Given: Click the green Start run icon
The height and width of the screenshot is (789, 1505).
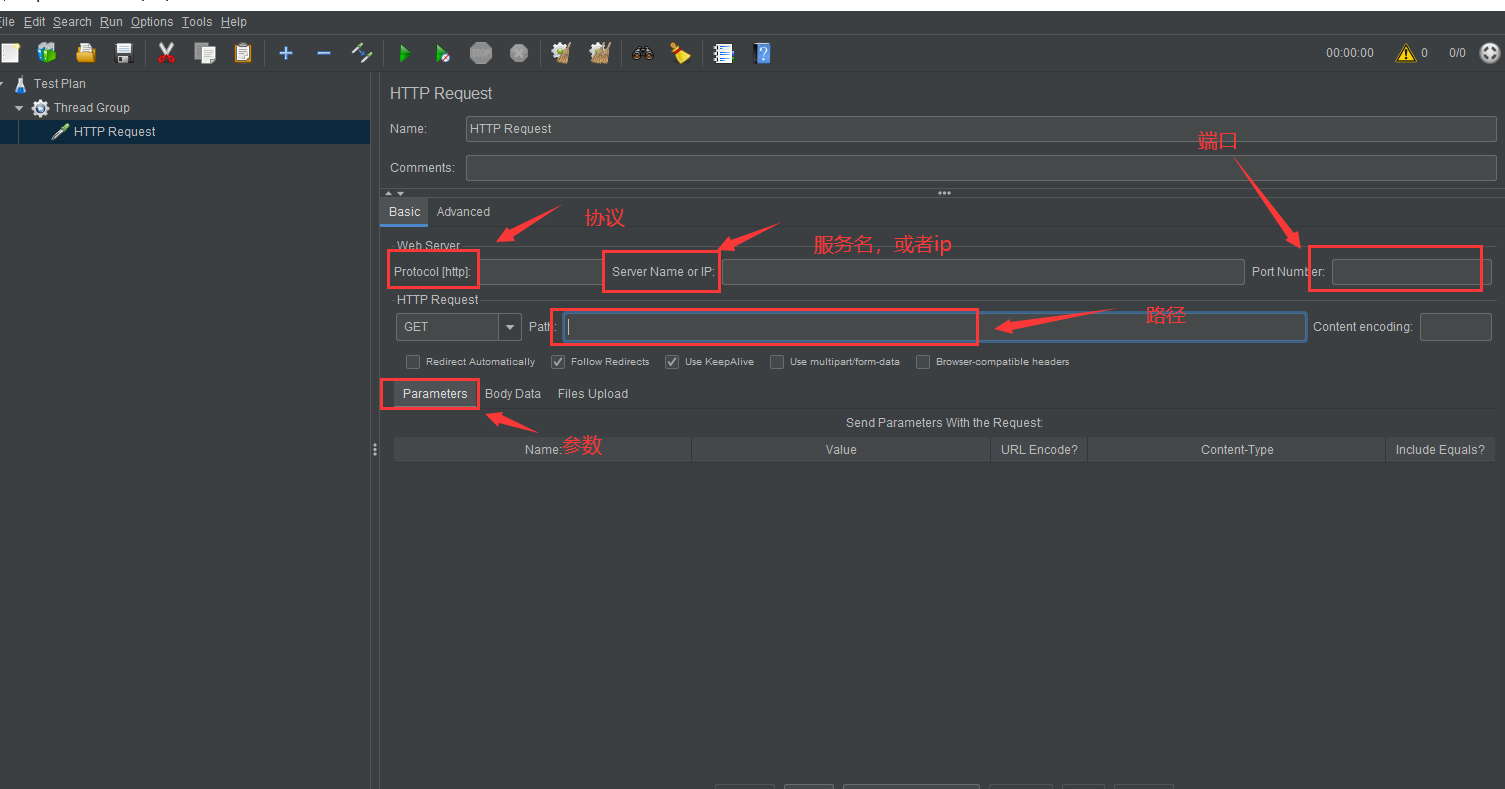Looking at the screenshot, I should coord(405,53).
